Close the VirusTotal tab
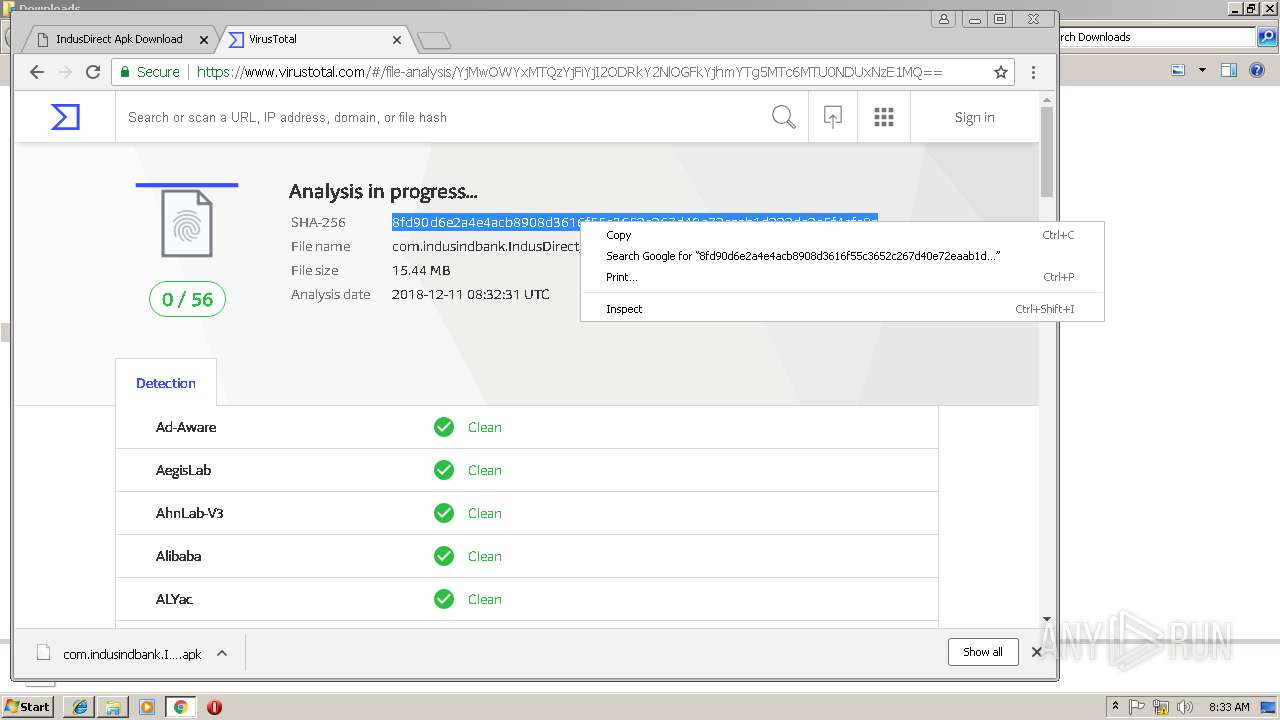The height and width of the screenshot is (720, 1280). point(397,40)
